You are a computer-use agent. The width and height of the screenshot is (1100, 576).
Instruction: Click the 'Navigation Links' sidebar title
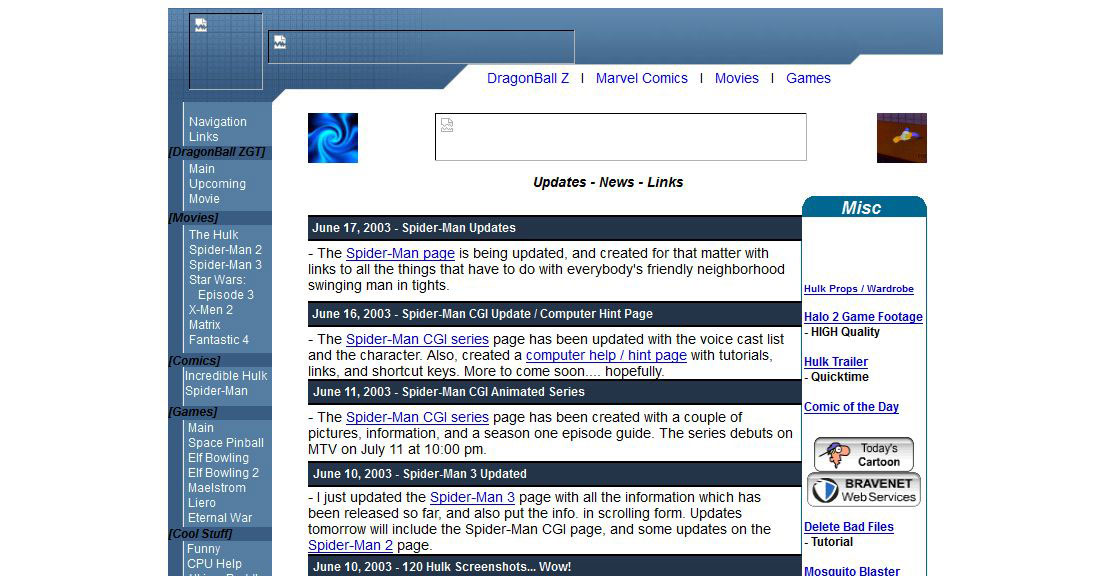tap(217, 129)
